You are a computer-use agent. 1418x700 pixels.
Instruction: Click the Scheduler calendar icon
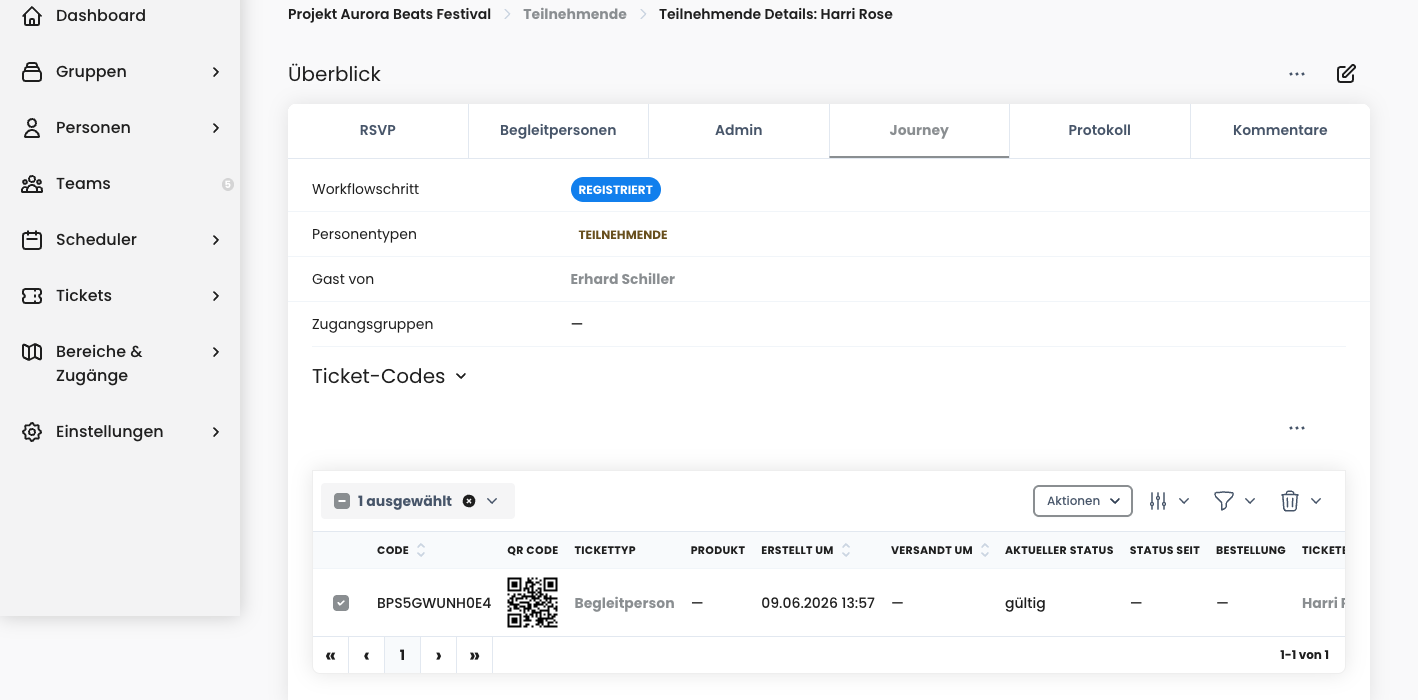[32, 240]
